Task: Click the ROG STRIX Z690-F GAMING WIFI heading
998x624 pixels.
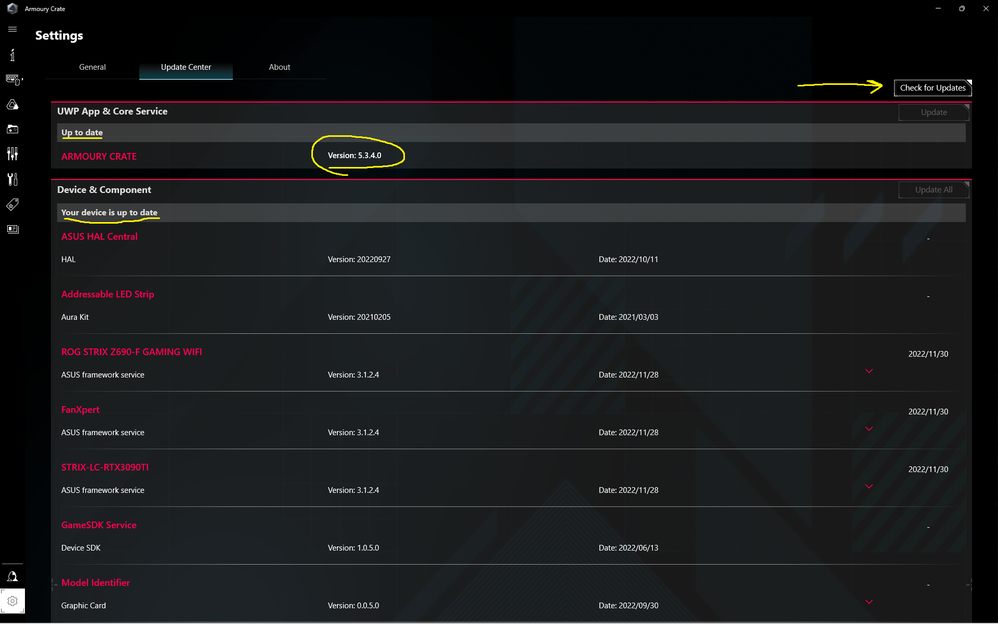Action: (132, 351)
